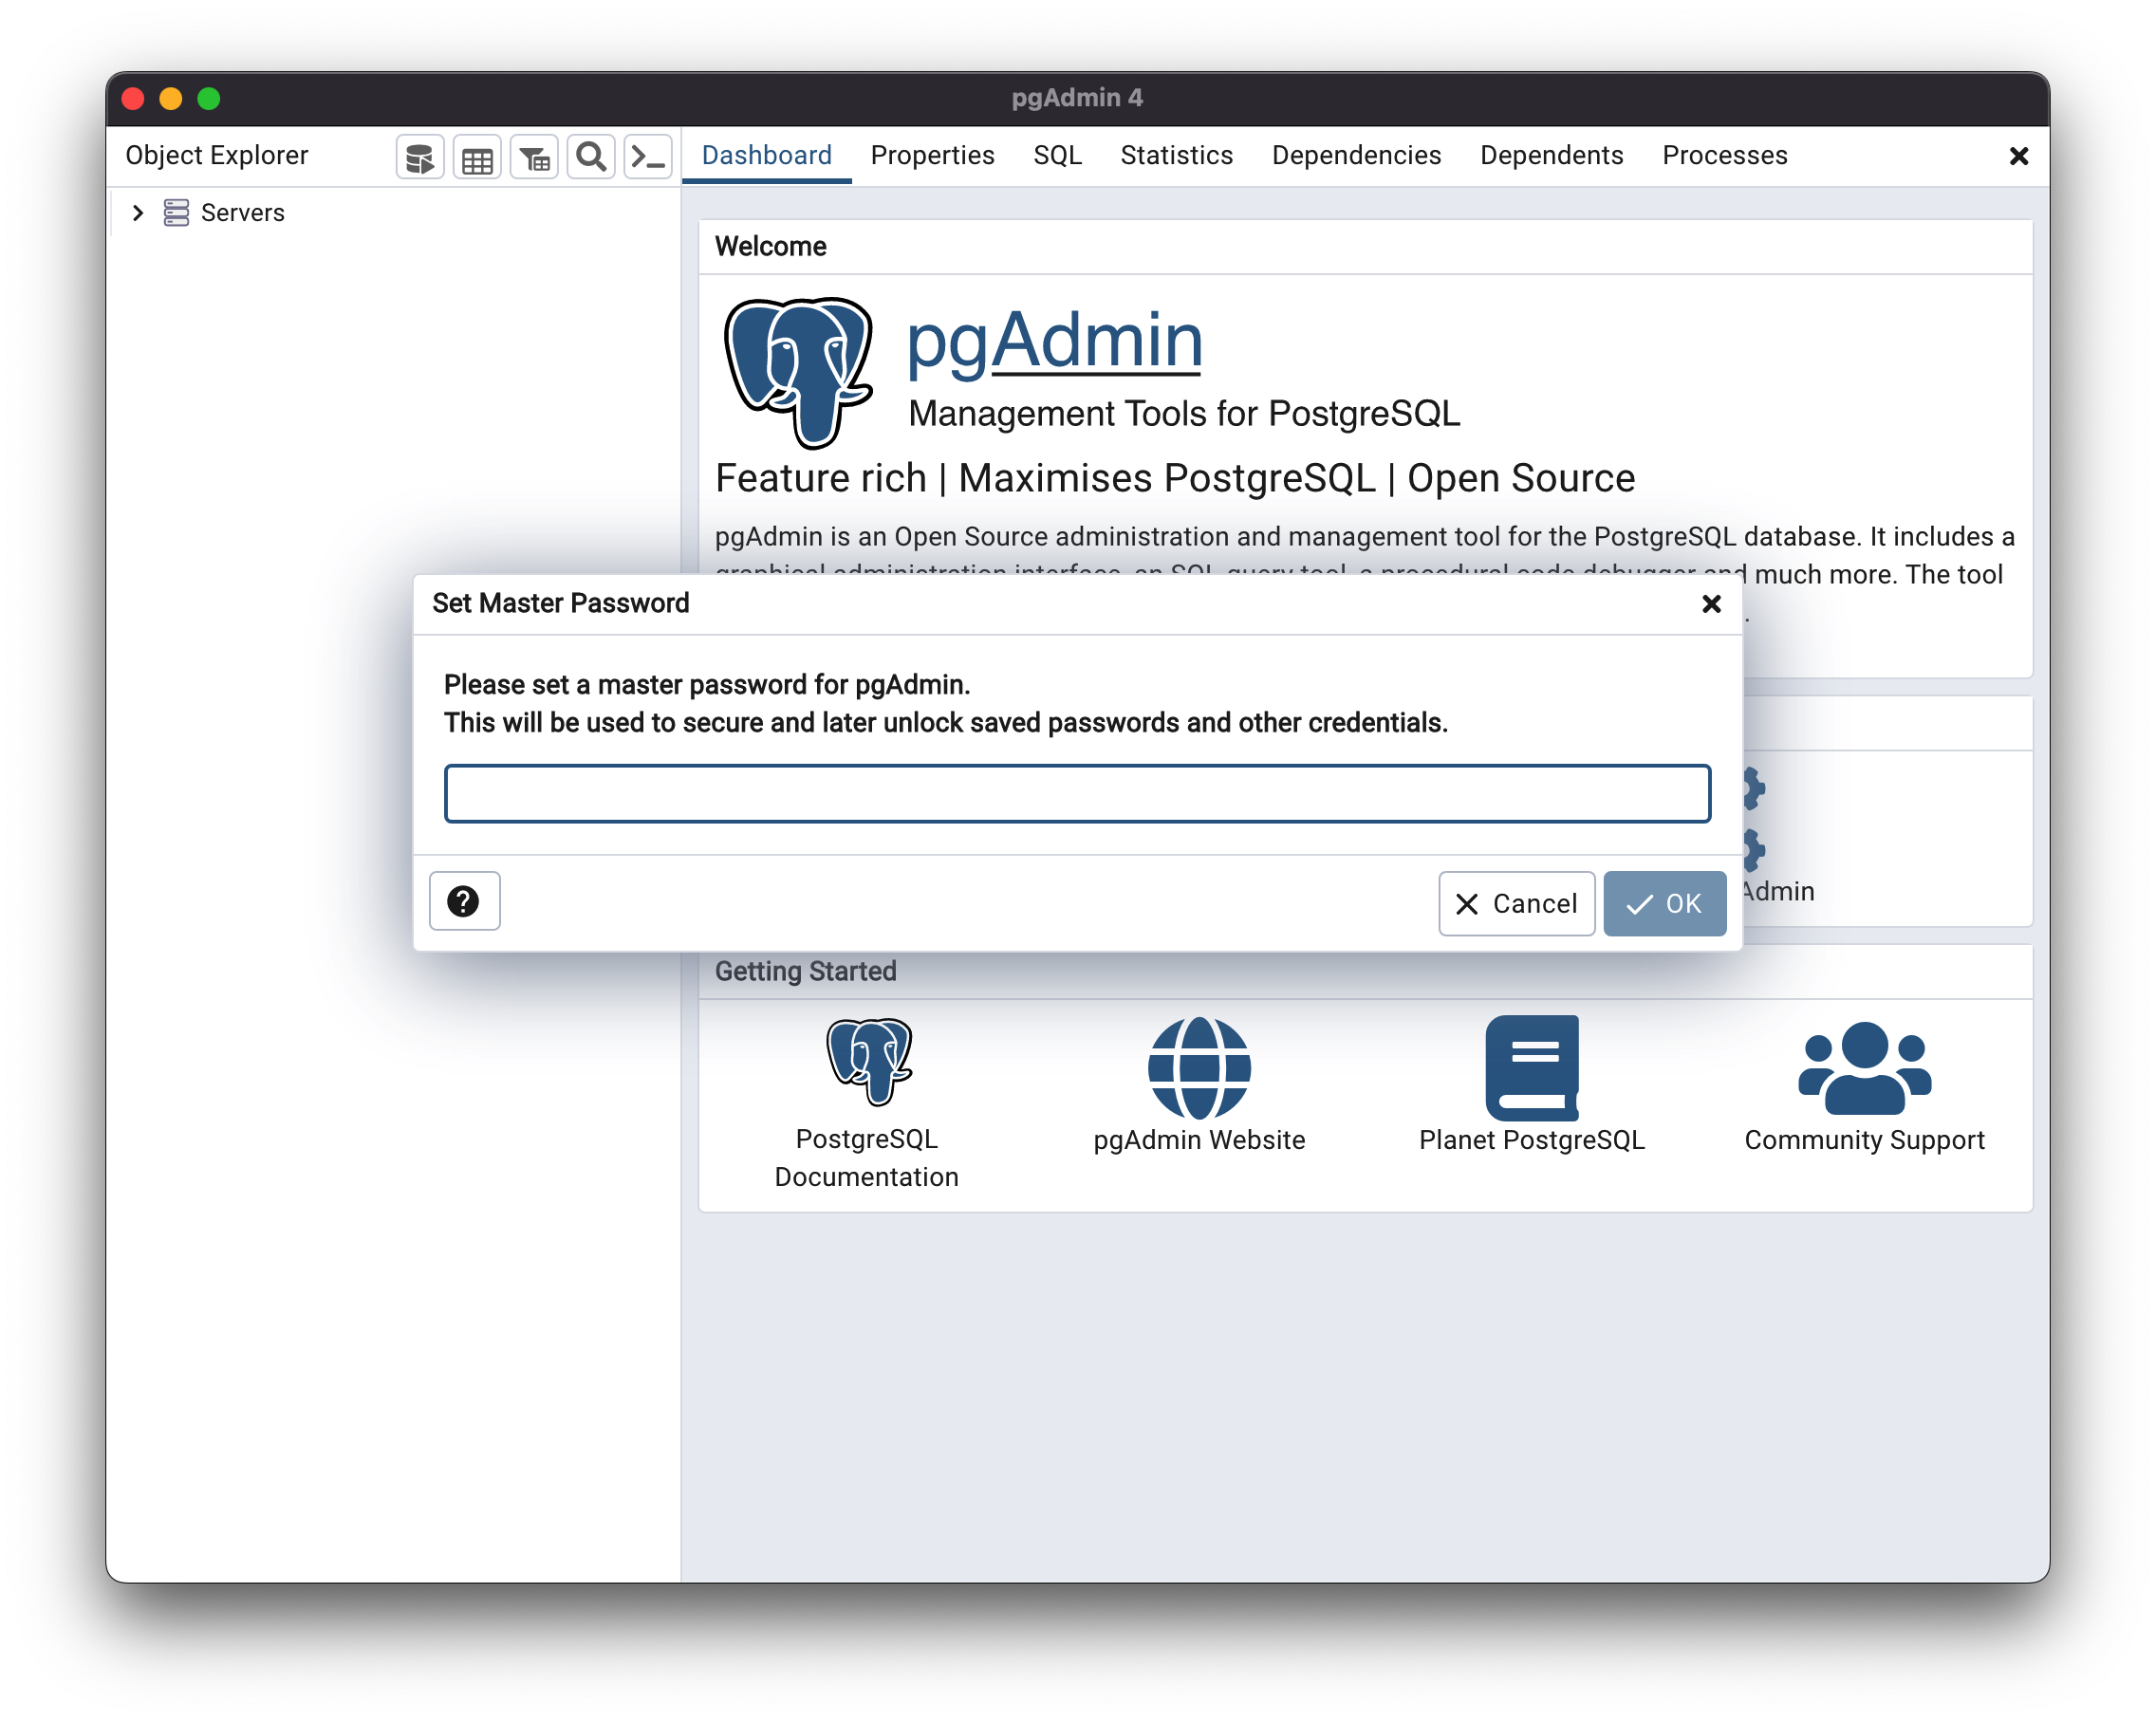Screen dimensions: 2156x1723
Task: Click the pgAdmin logo heading link
Action: 1054,341
